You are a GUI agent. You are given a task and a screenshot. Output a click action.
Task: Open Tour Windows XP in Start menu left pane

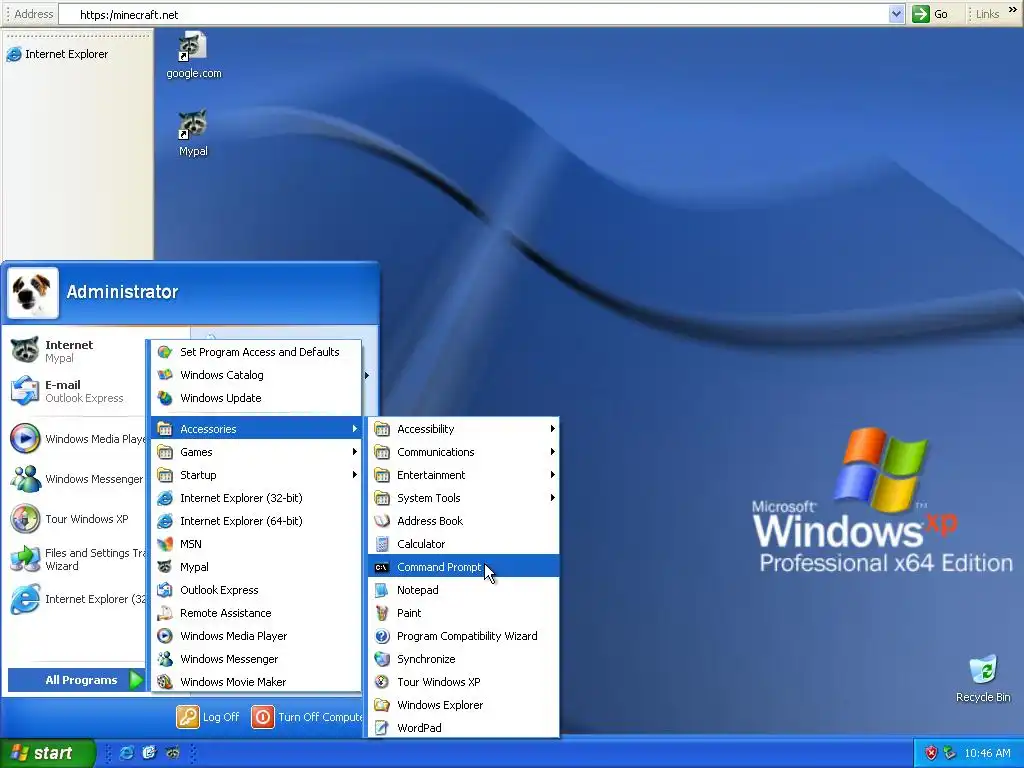(75, 519)
